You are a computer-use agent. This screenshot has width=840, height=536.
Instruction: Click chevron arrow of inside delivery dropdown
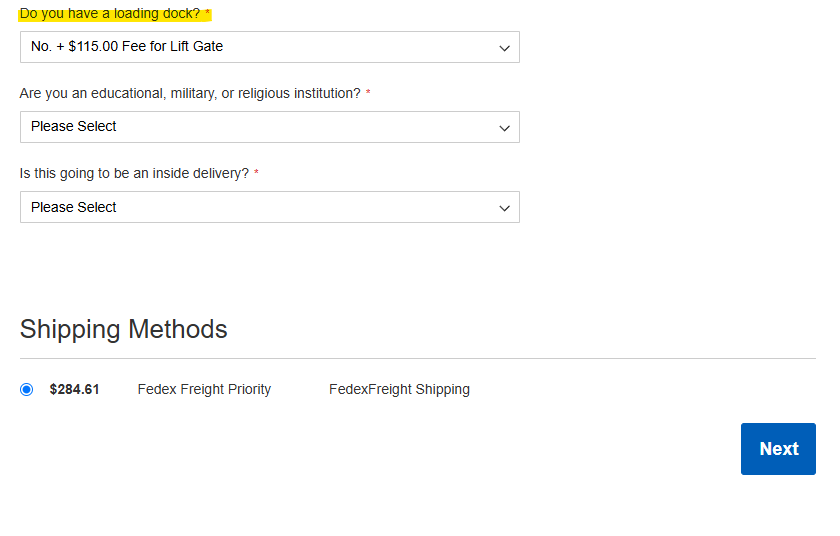click(504, 208)
